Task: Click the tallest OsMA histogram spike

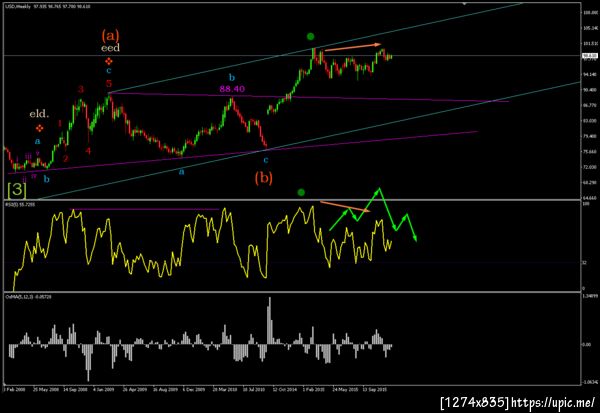Action: tap(270, 321)
